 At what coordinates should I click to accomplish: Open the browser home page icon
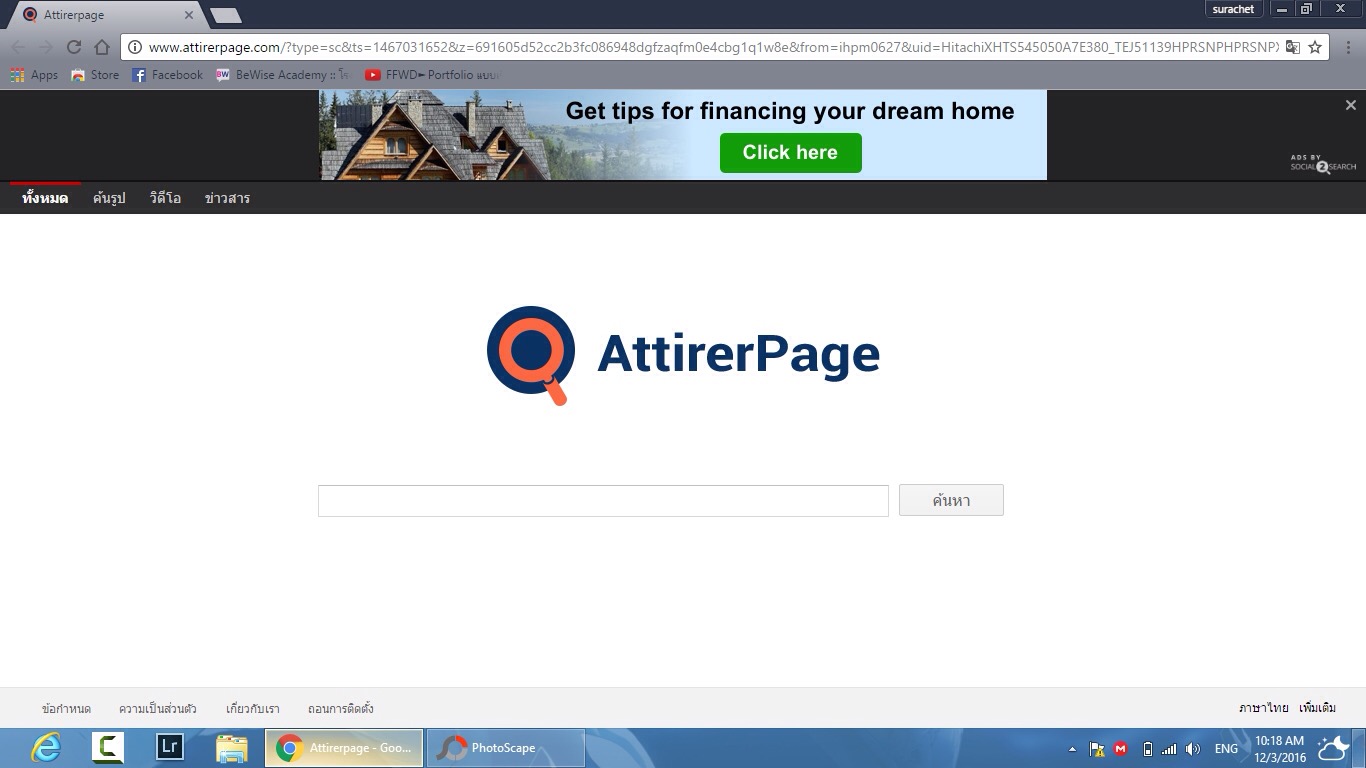tap(102, 47)
